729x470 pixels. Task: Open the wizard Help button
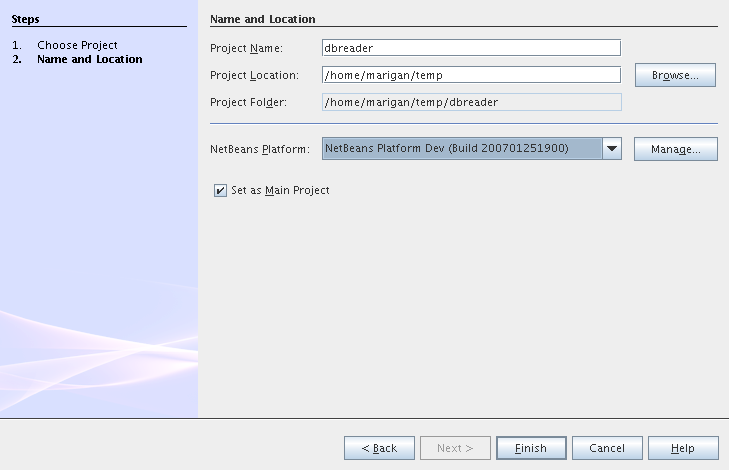683,448
